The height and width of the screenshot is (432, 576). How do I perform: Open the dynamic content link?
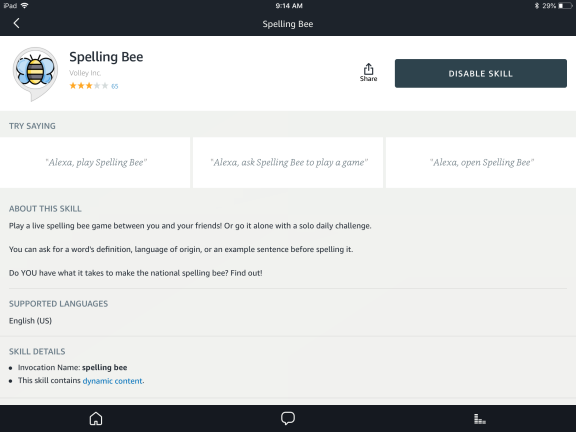(112, 381)
